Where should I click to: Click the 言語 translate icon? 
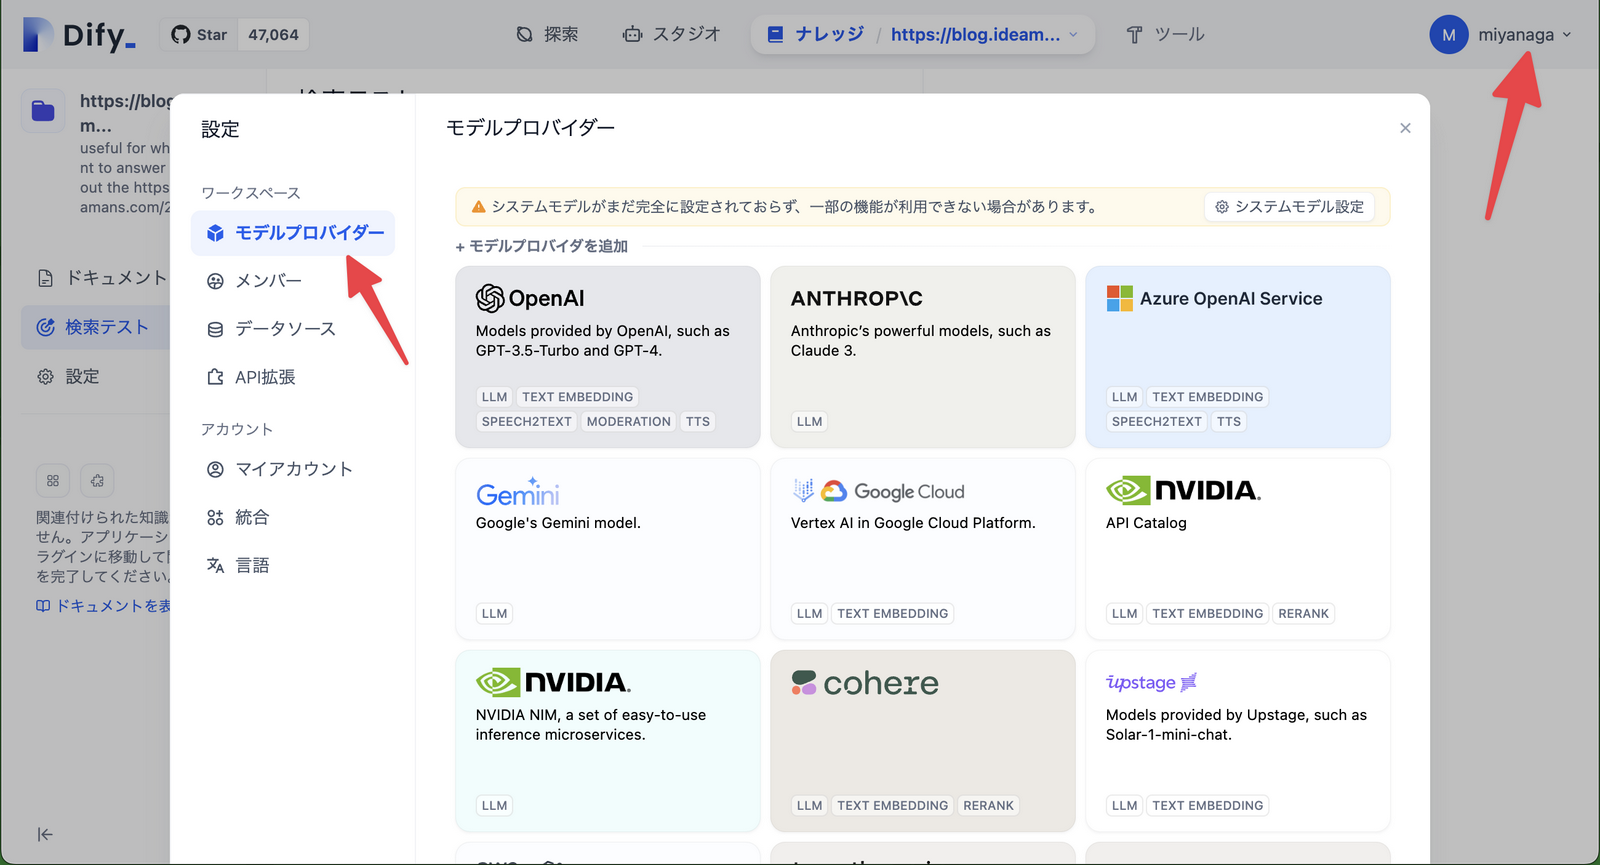pos(215,565)
